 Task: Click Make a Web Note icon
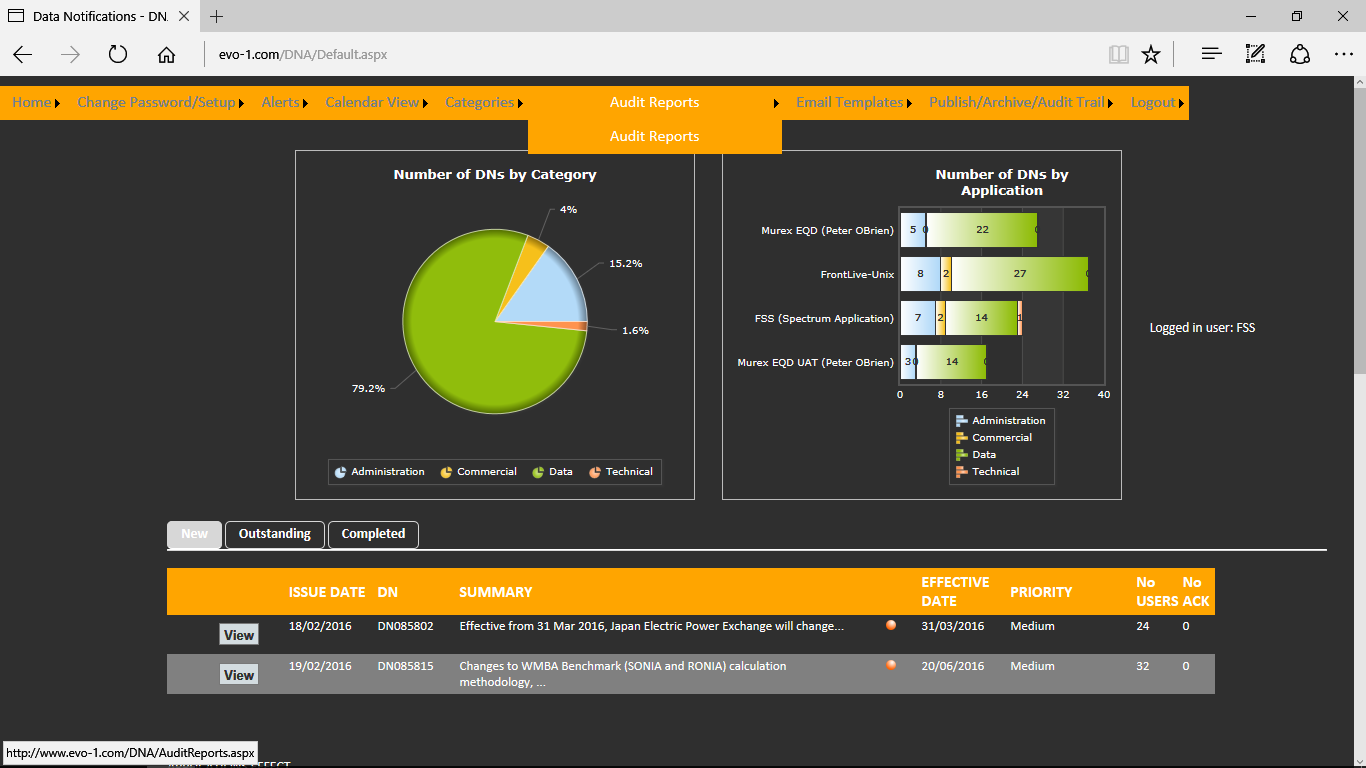coord(1255,55)
